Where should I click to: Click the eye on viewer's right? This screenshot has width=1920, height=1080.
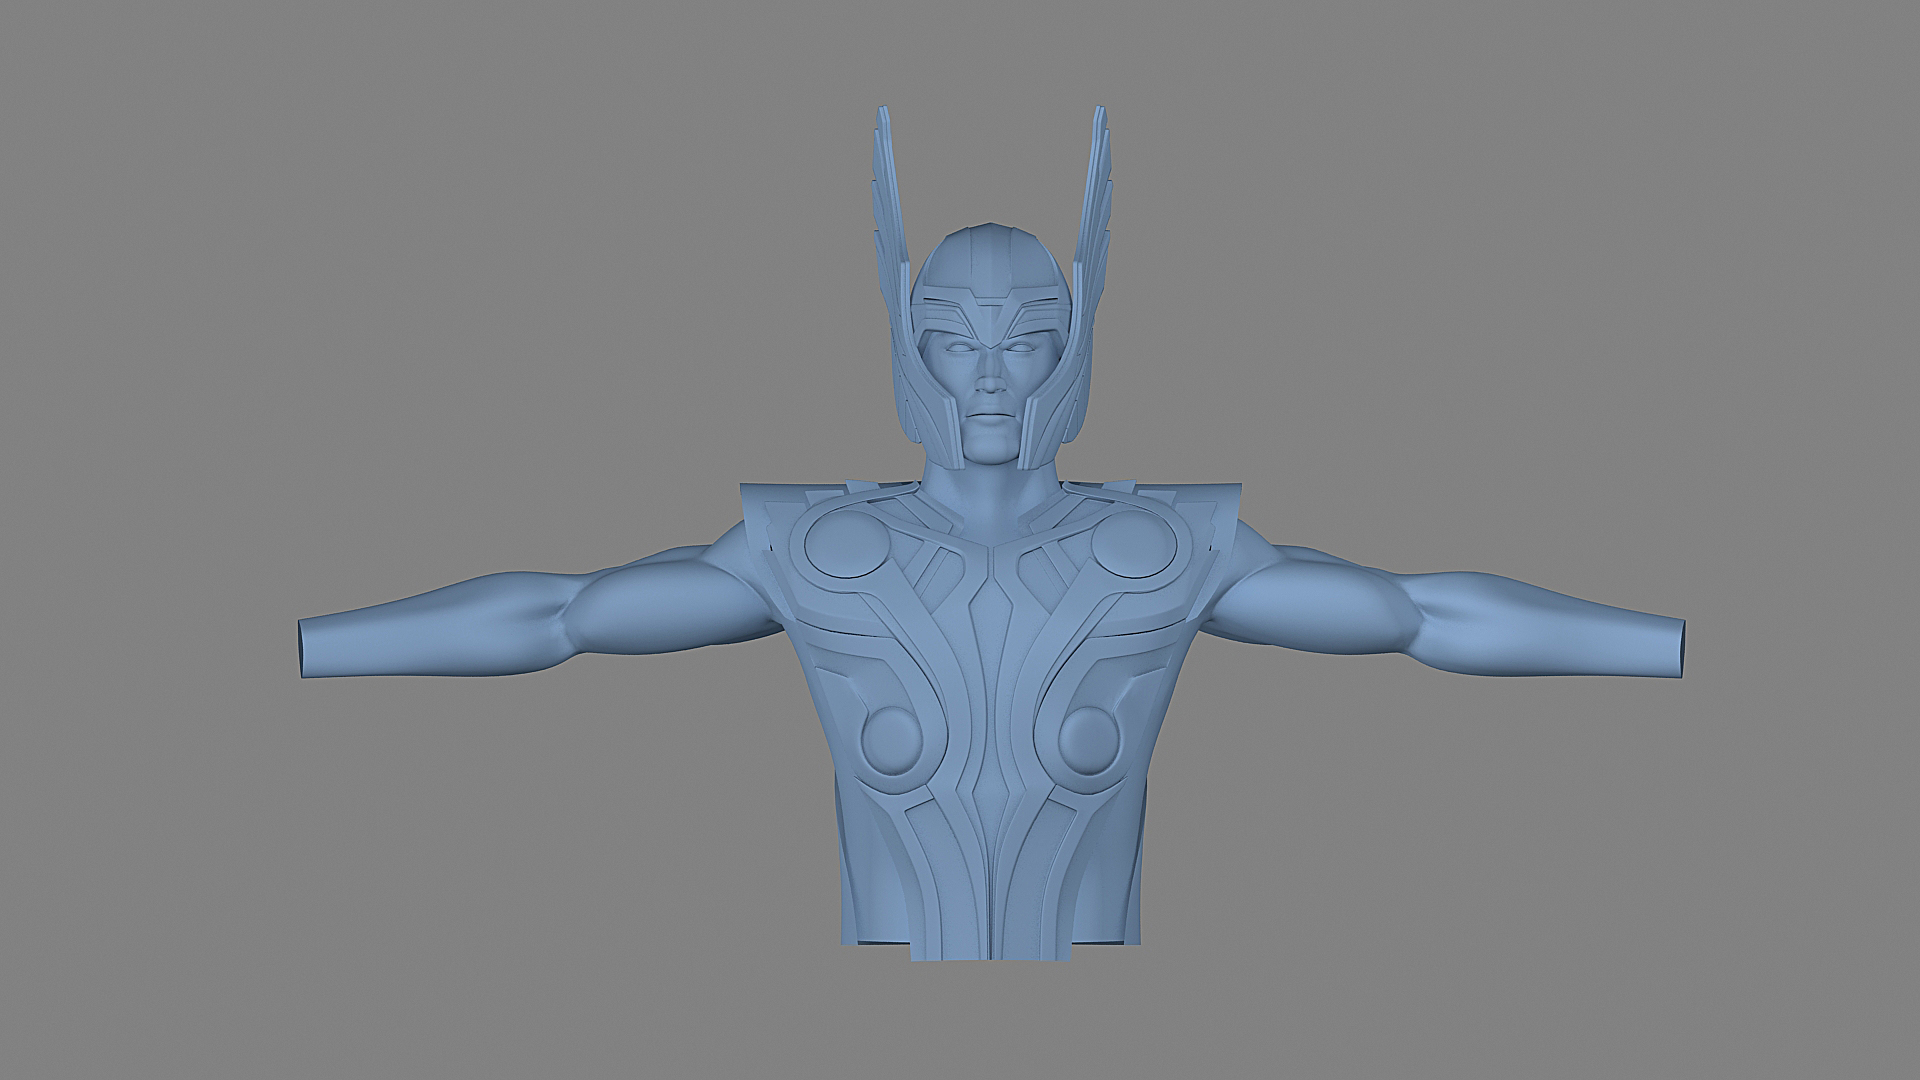[1022, 347]
